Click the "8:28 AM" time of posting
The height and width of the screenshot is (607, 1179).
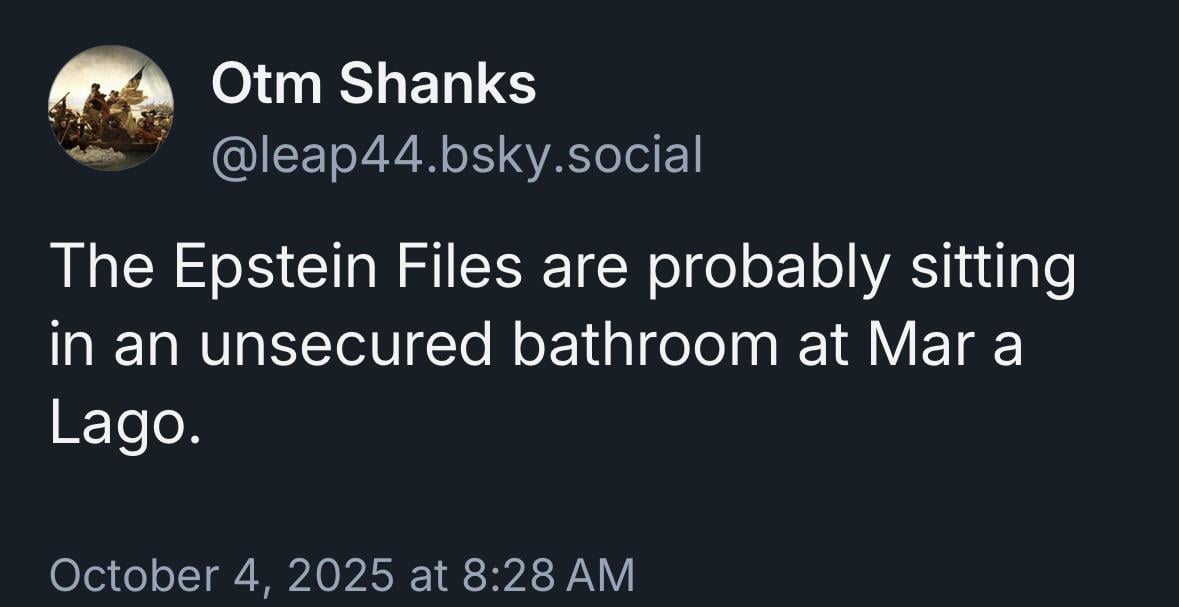[546, 575]
